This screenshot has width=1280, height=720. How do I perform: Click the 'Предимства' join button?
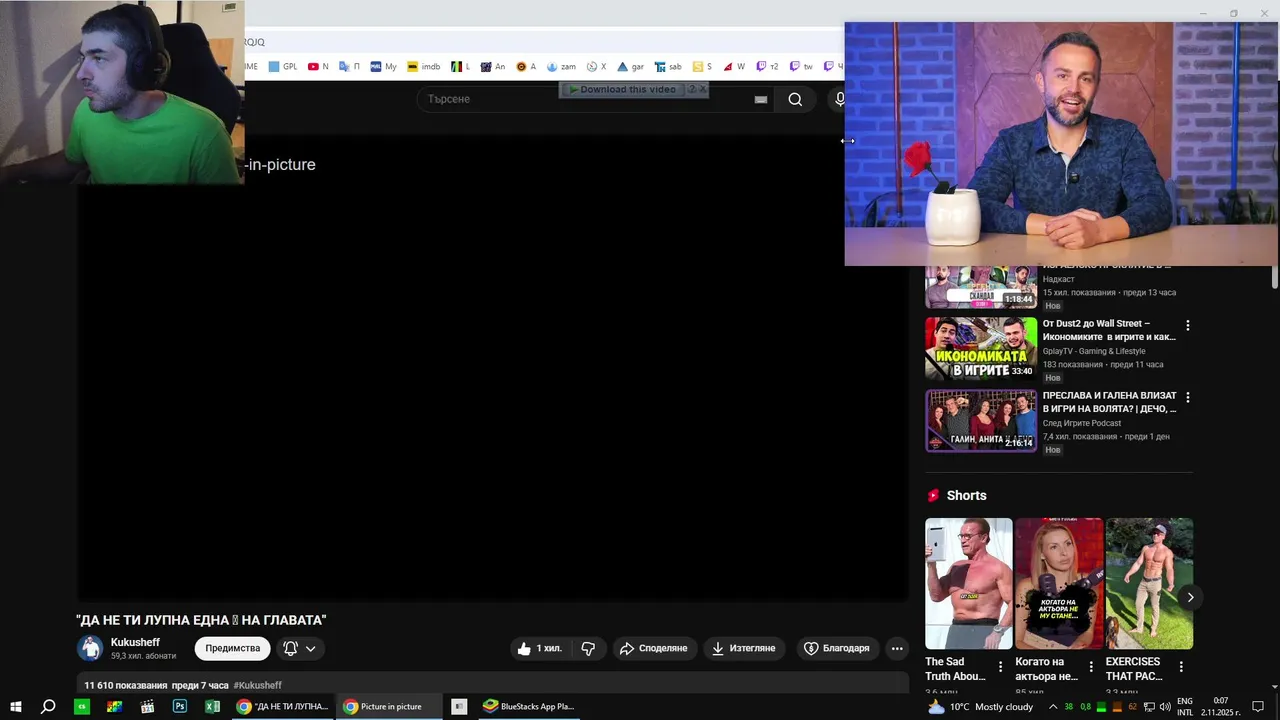point(233,648)
